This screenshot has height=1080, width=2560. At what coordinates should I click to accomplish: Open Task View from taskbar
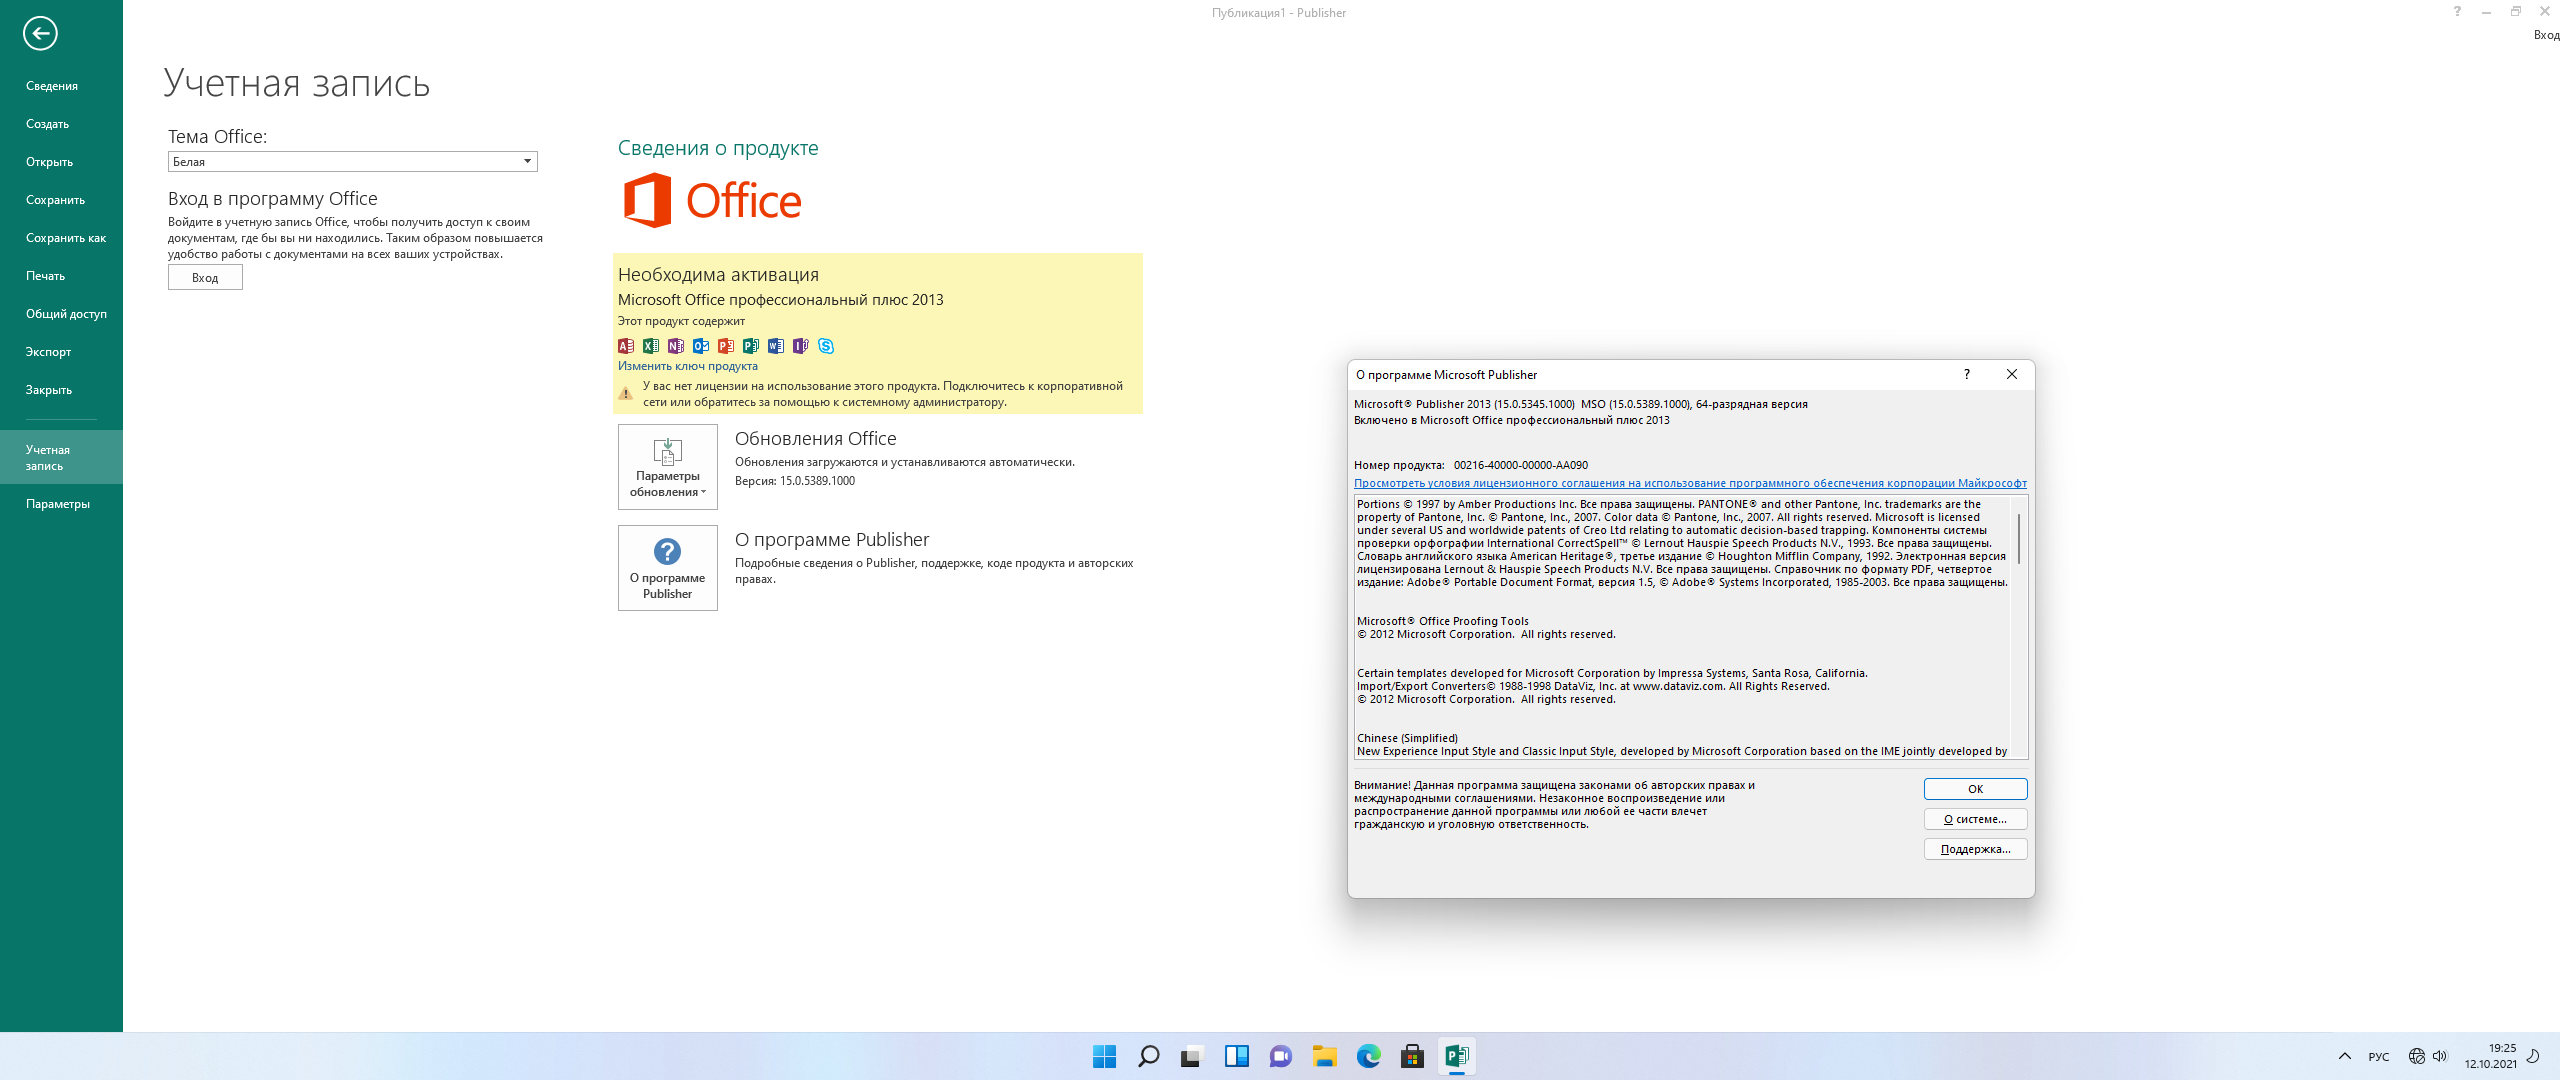pos(1191,1056)
